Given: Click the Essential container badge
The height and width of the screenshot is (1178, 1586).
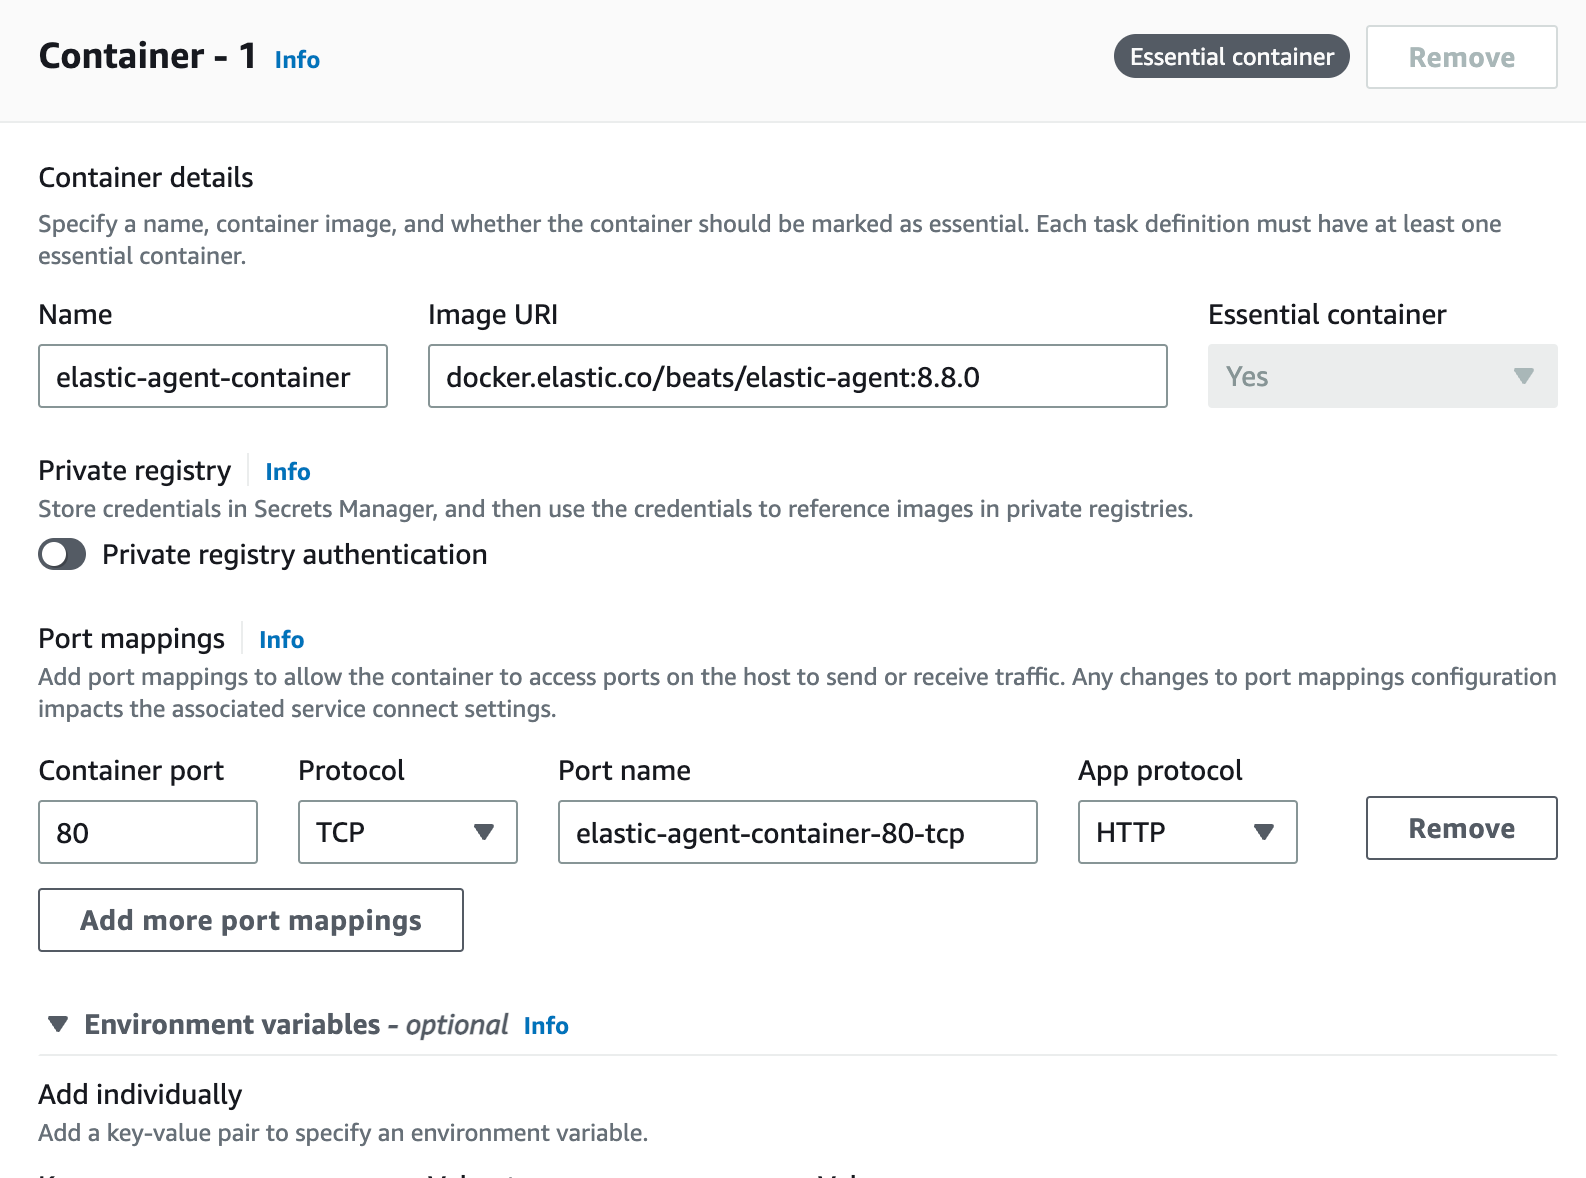Looking at the screenshot, I should [x=1231, y=57].
